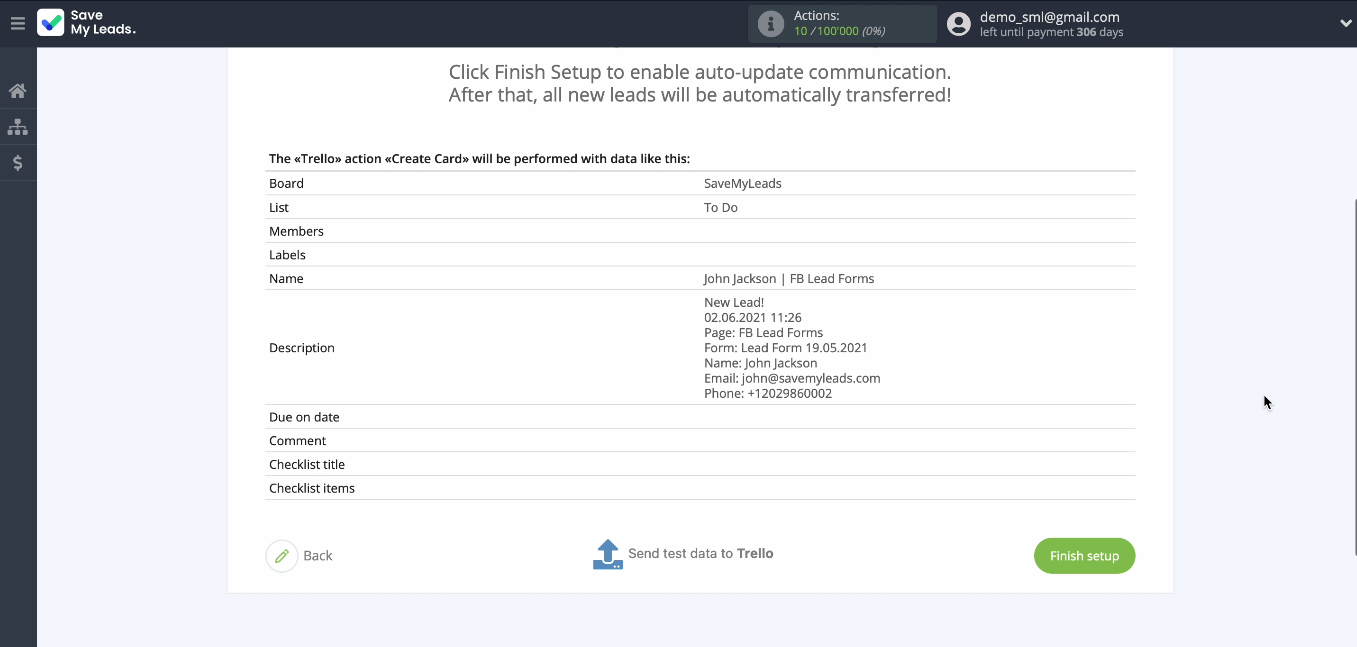This screenshot has height=647, width=1357.
Task: Click 'Form: Lead Form 19.05.2021' line
Action: 786,348
